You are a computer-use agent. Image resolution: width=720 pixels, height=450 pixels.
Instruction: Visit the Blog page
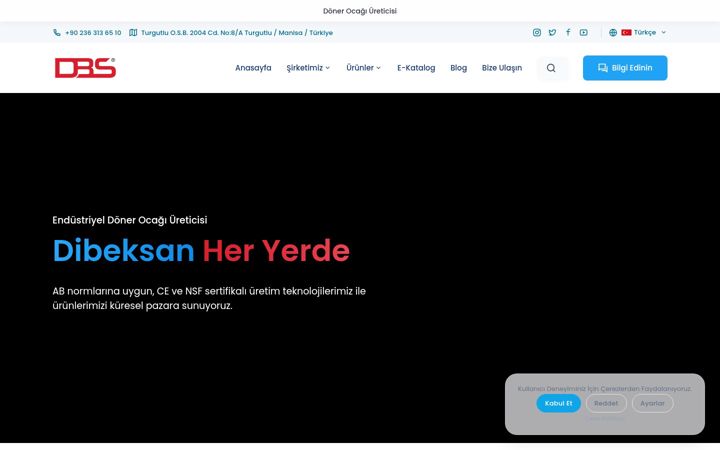(458, 68)
